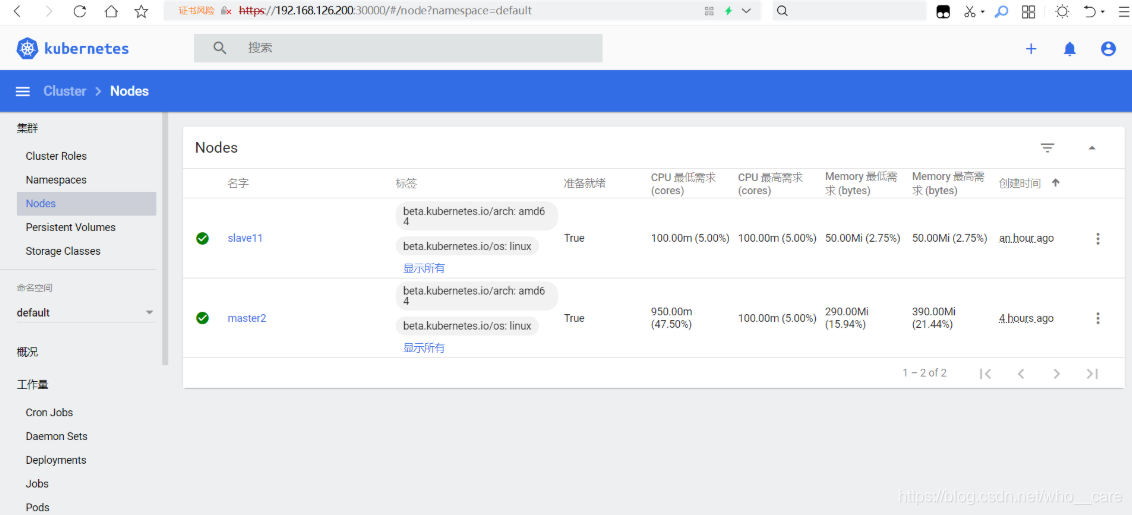The image size is (1132, 515).
Task: Click the filter icon in Nodes card
Action: (1048, 147)
